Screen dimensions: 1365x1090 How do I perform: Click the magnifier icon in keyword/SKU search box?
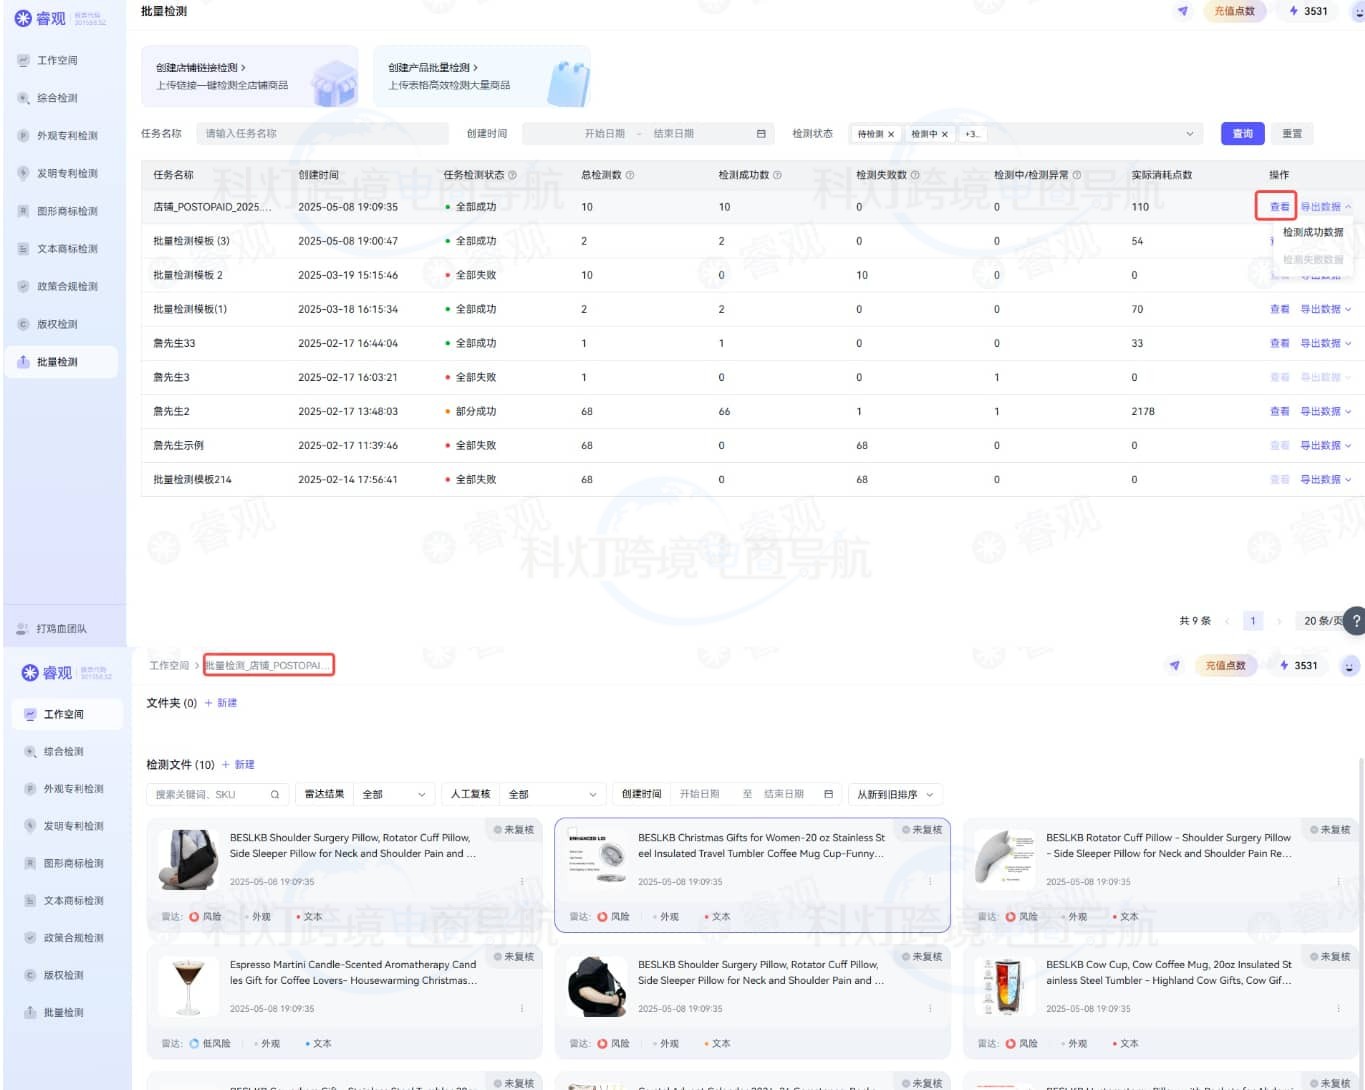[274, 795]
